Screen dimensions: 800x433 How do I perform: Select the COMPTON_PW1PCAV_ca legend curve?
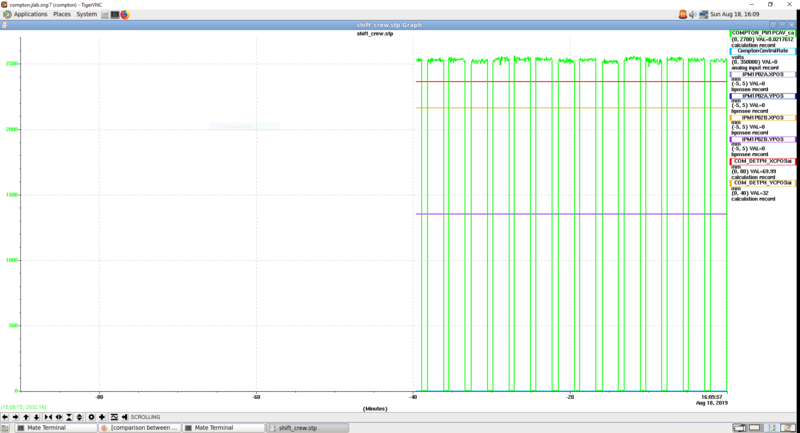tap(763, 33)
